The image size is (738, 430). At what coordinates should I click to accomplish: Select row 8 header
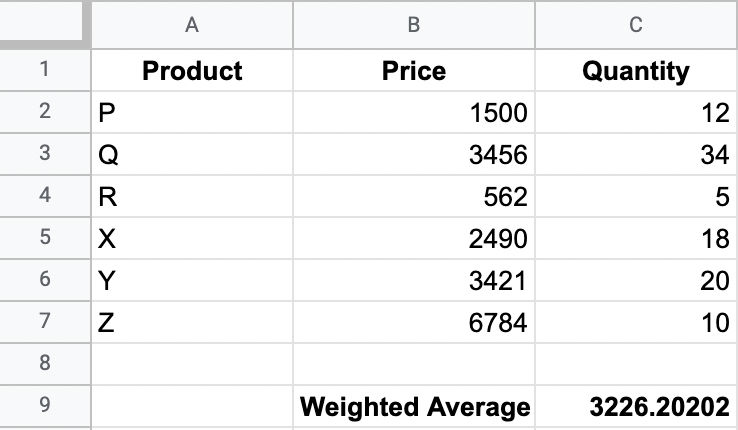click(45, 364)
